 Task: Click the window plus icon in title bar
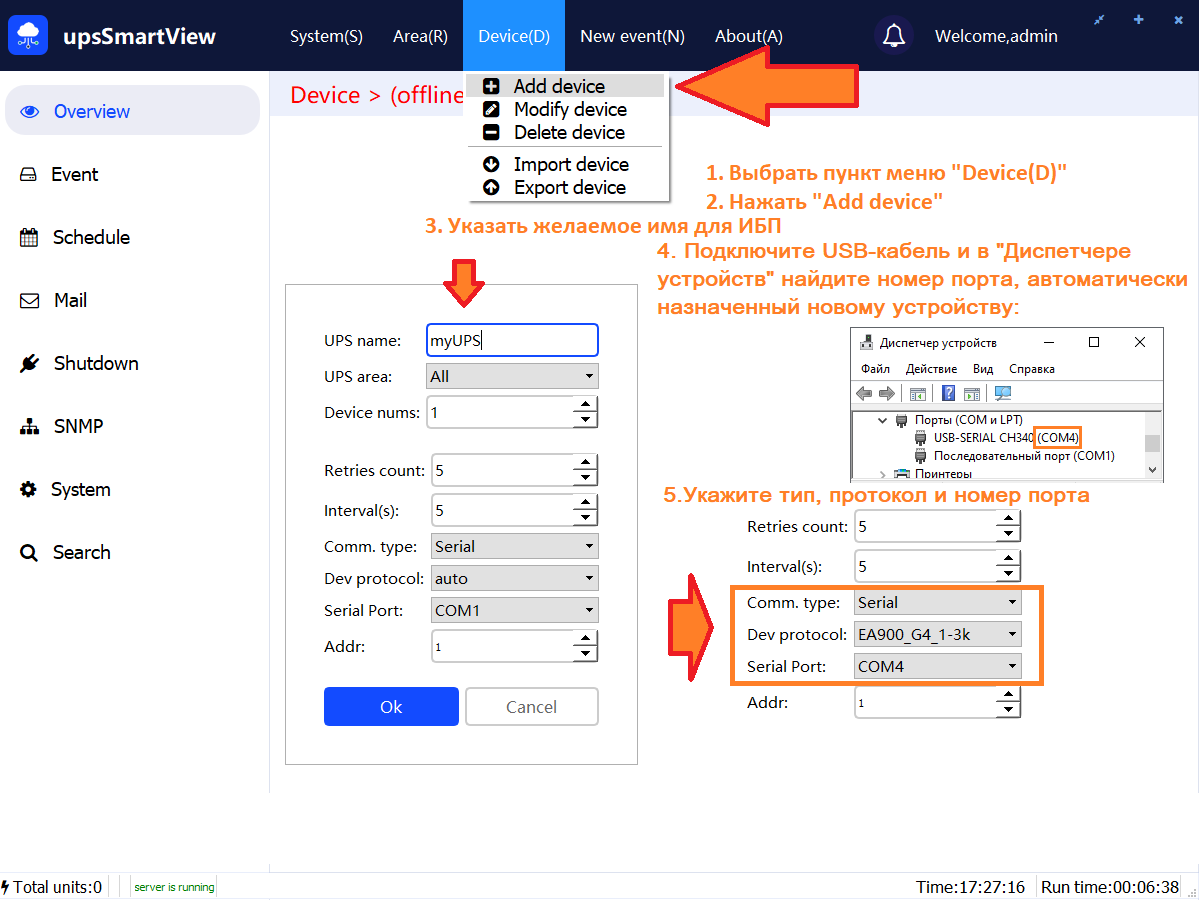1139,20
